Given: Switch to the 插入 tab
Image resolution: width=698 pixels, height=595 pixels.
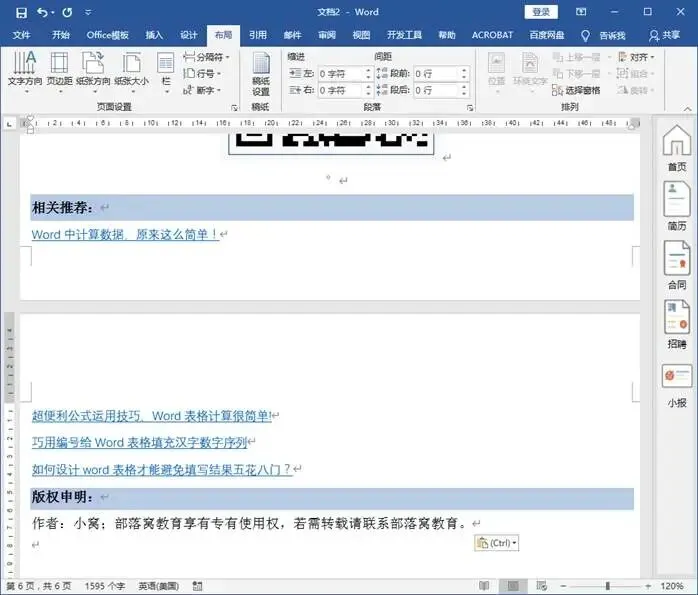Looking at the screenshot, I should 154,35.
